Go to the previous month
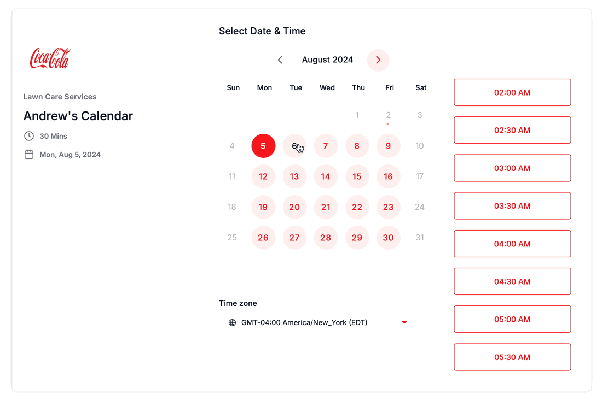The height and width of the screenshot is (401, 602). [x=280, y=60]
